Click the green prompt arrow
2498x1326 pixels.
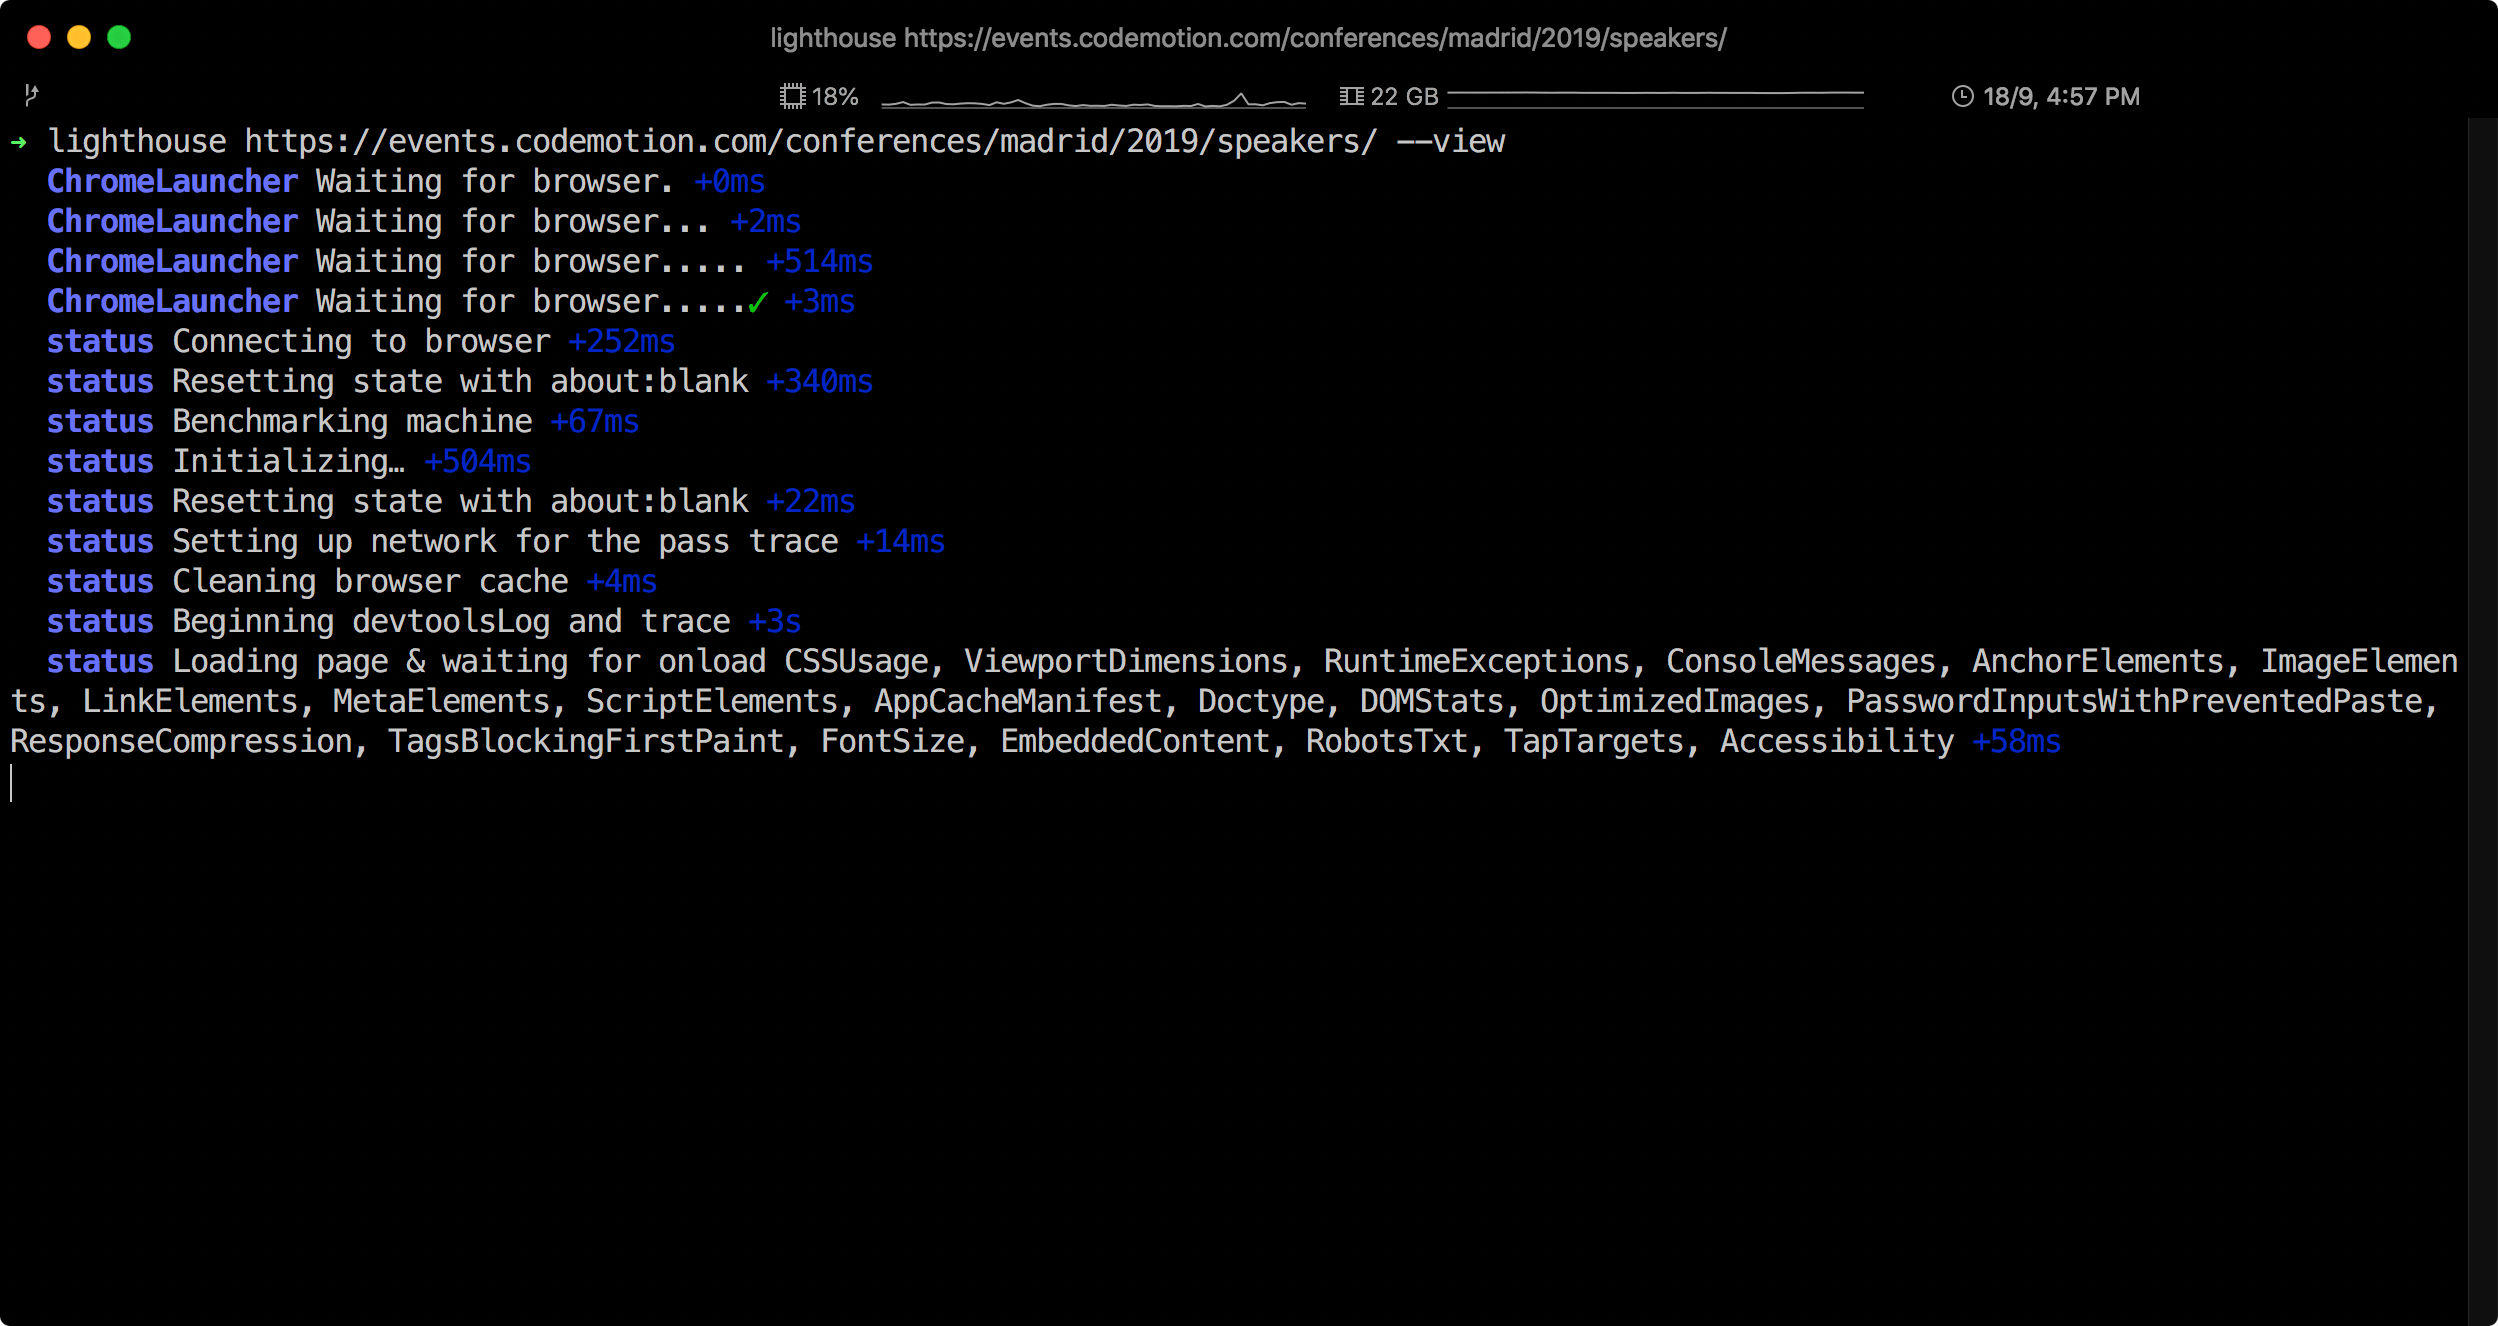[x=19, y=142]
